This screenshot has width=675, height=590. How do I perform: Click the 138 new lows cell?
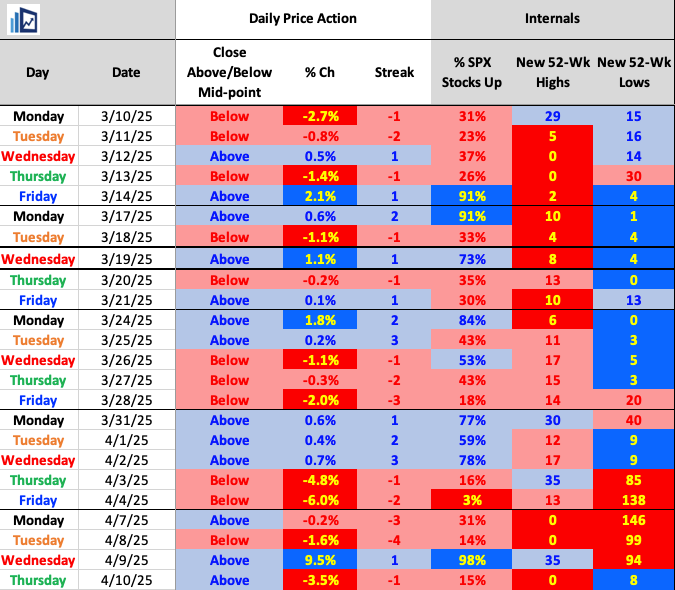tap(634, 500)
